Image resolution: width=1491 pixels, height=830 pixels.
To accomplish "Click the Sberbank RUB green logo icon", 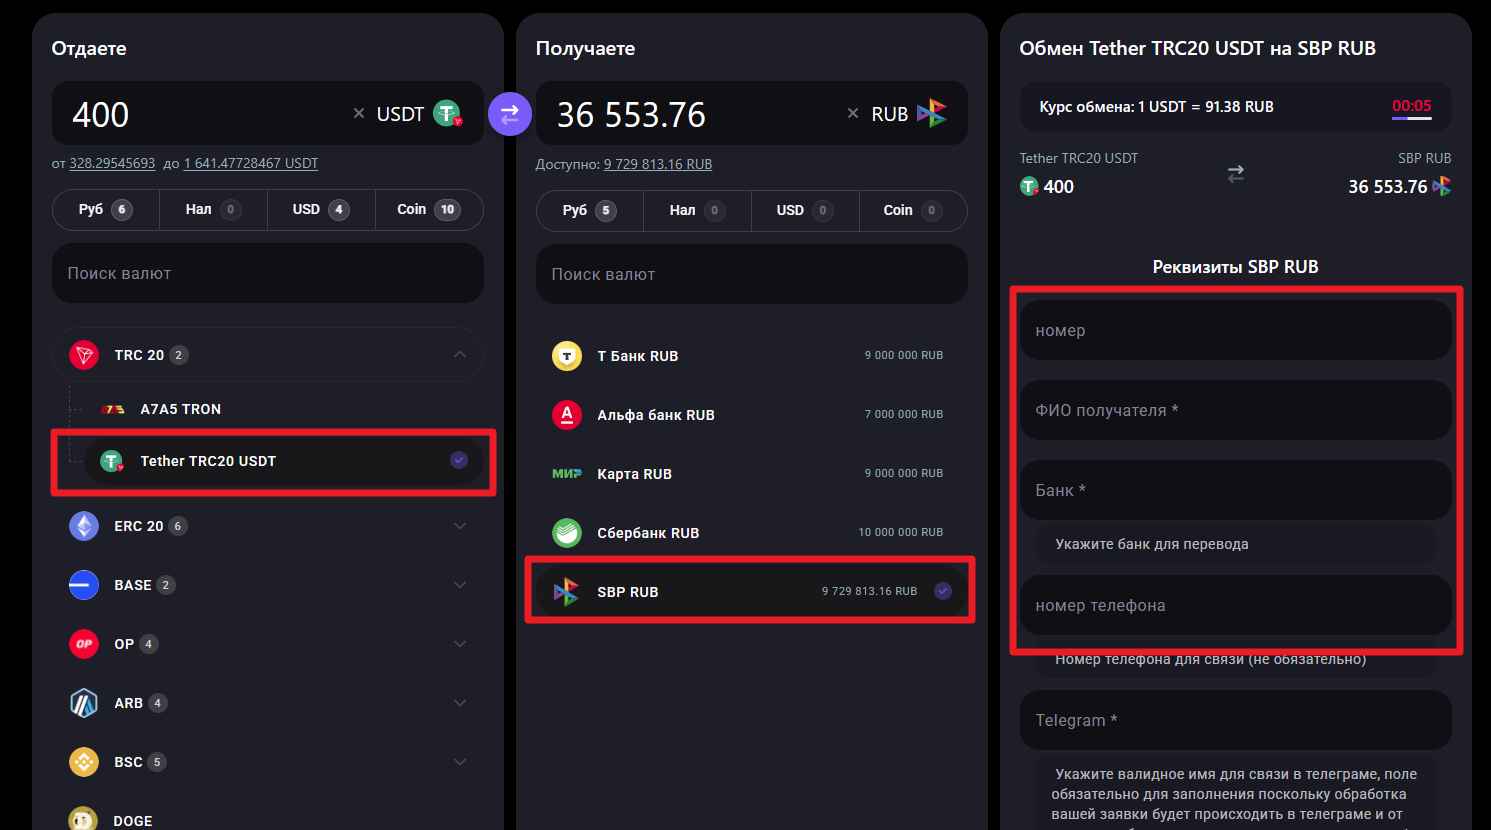I will pyautogui.click(x=567, y=533).
